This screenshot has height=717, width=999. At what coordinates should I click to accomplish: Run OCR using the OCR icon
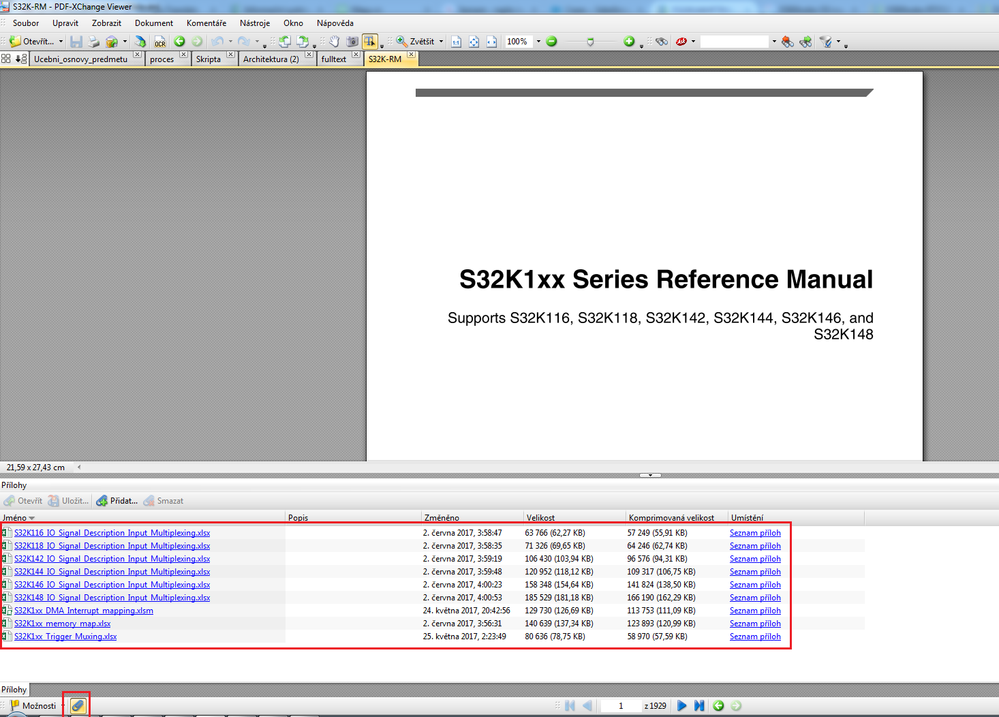pos(160,41)
